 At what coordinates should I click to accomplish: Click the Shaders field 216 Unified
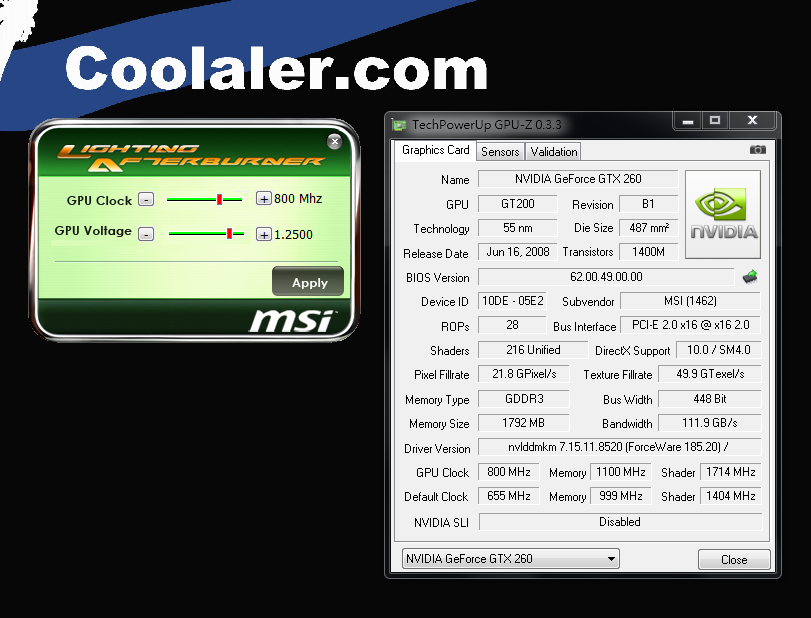pos(533,350)
